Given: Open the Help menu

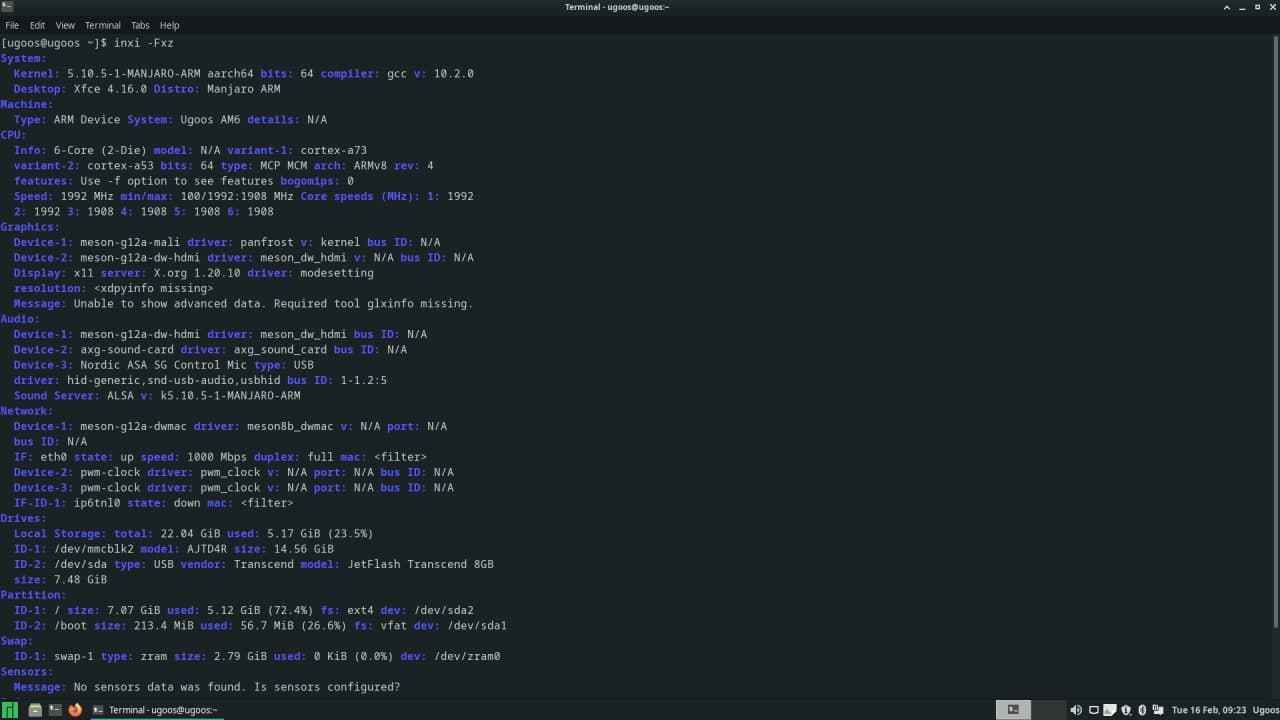Looking at the screenshot, I should coord(170,25).
